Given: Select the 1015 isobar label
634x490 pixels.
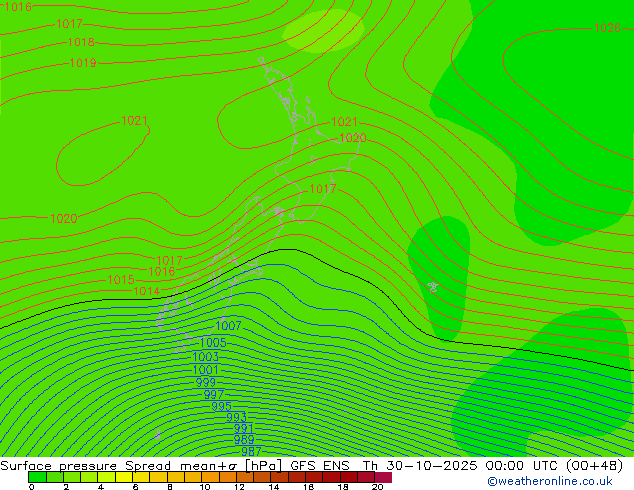Looking at the screenshot, I should point(121,280).
